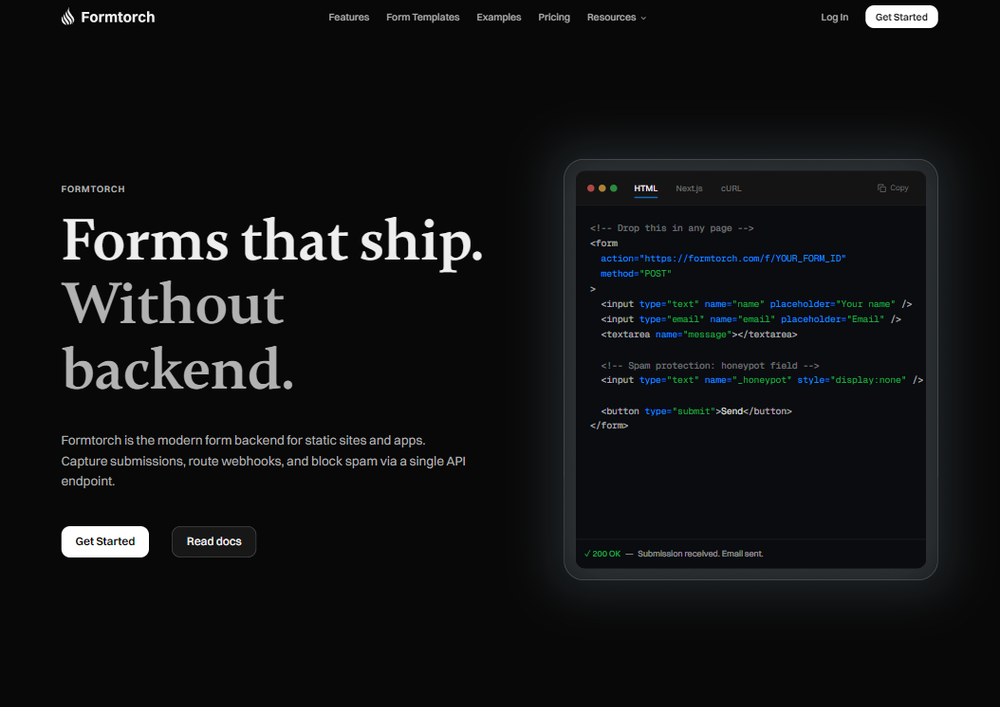Click the yellow window dot in the mockup
The height and width of the screenshot is (707, 1000).
(x=601, y=187)
